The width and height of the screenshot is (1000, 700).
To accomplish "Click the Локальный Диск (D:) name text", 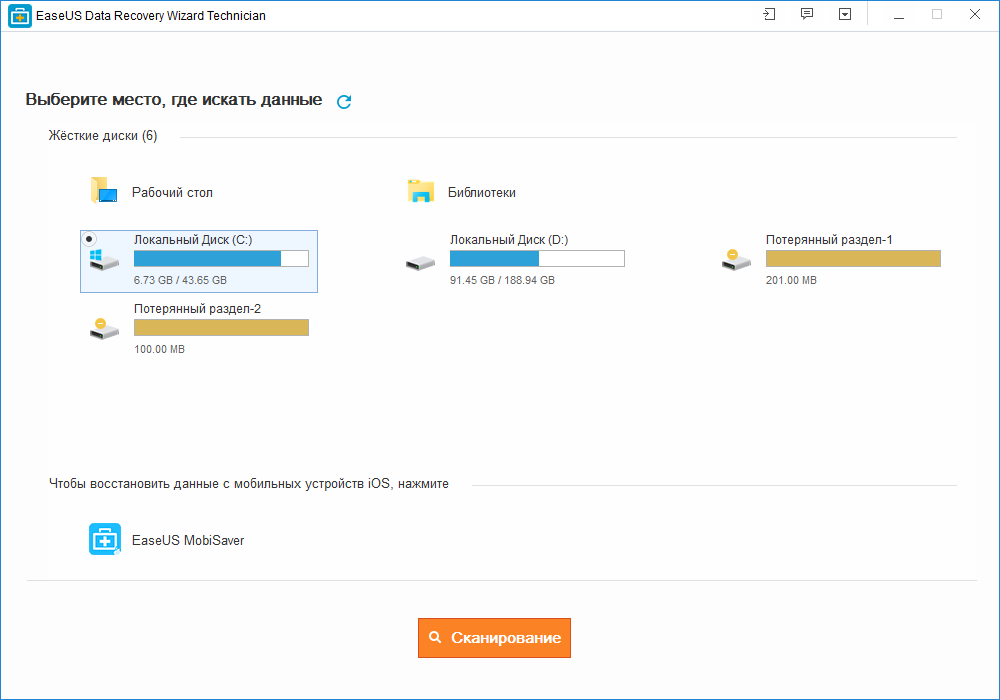I will pos(509,240).
